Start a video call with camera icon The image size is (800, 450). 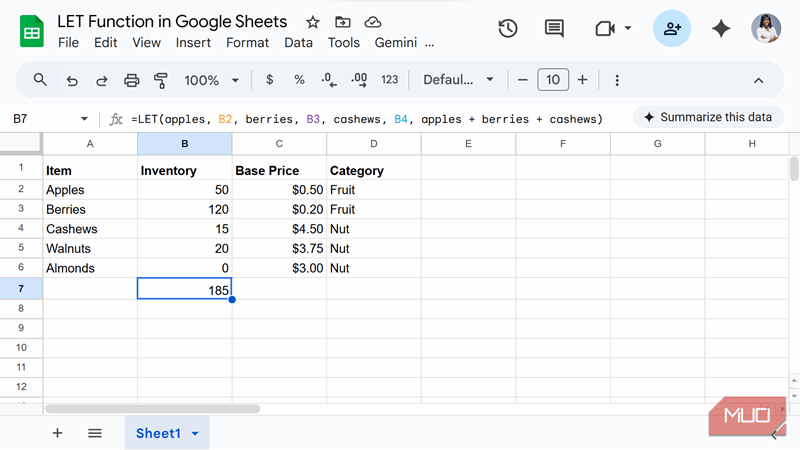coord(605,29)
